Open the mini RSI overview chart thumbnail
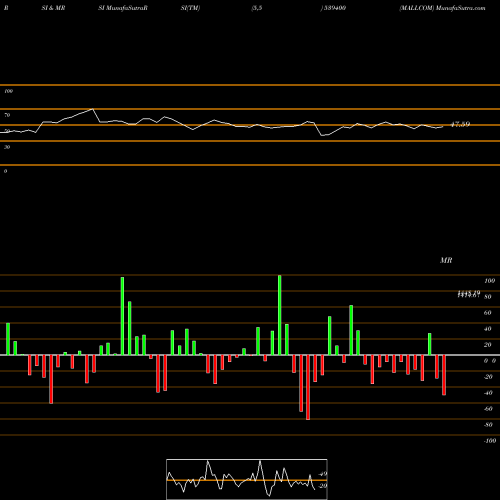 click(247, 479)
